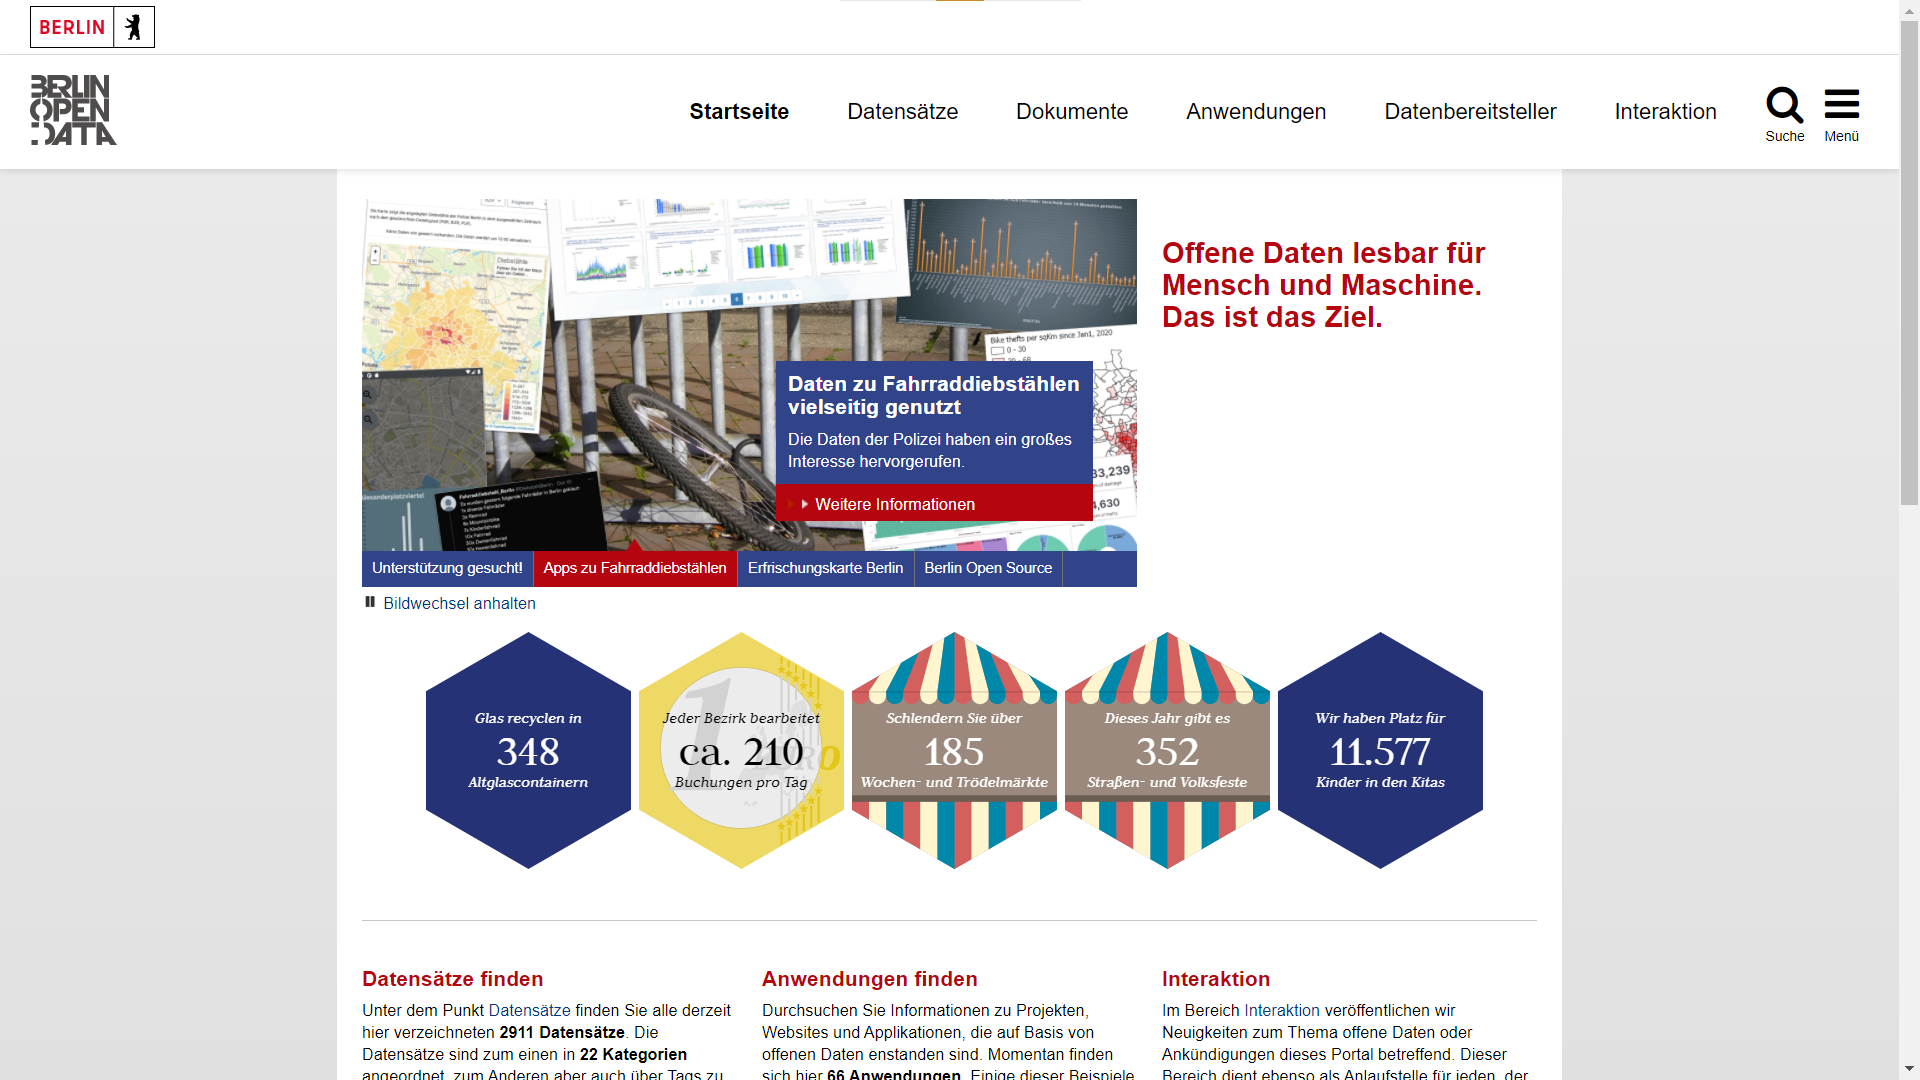Open the Datensätze menu item
Screen dimensions: 1920x1080
[902, 111]
